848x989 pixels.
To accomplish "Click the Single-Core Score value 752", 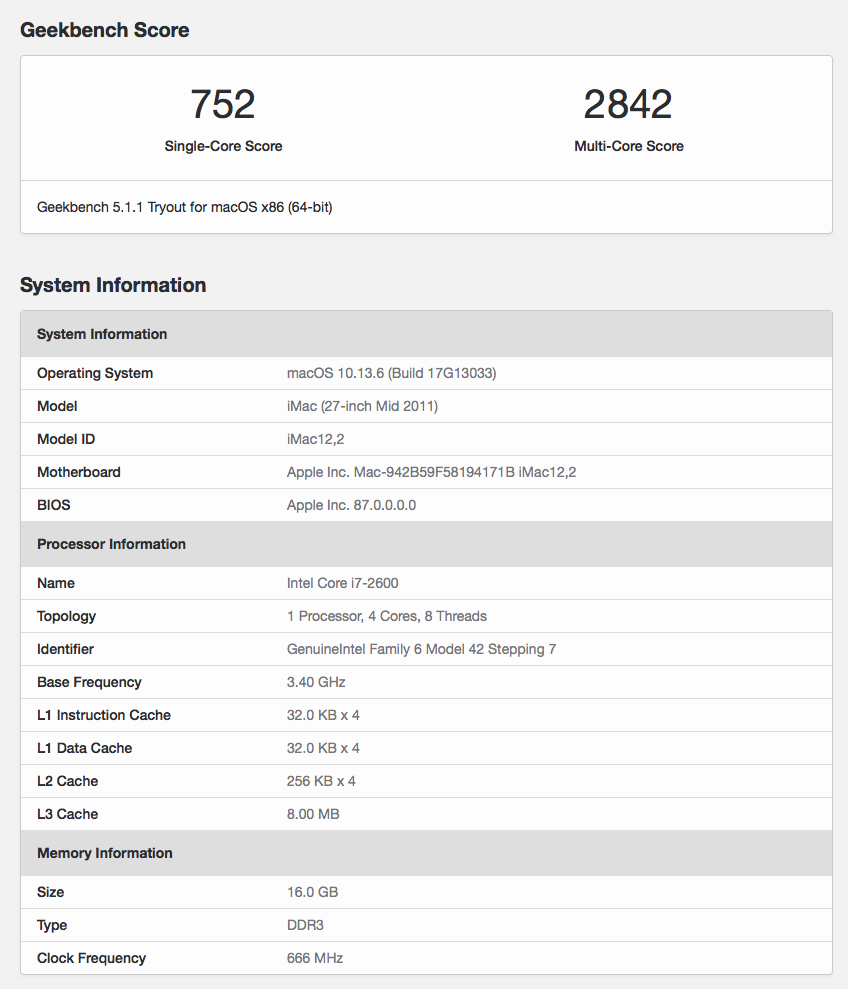I will (x=223, y=104).
